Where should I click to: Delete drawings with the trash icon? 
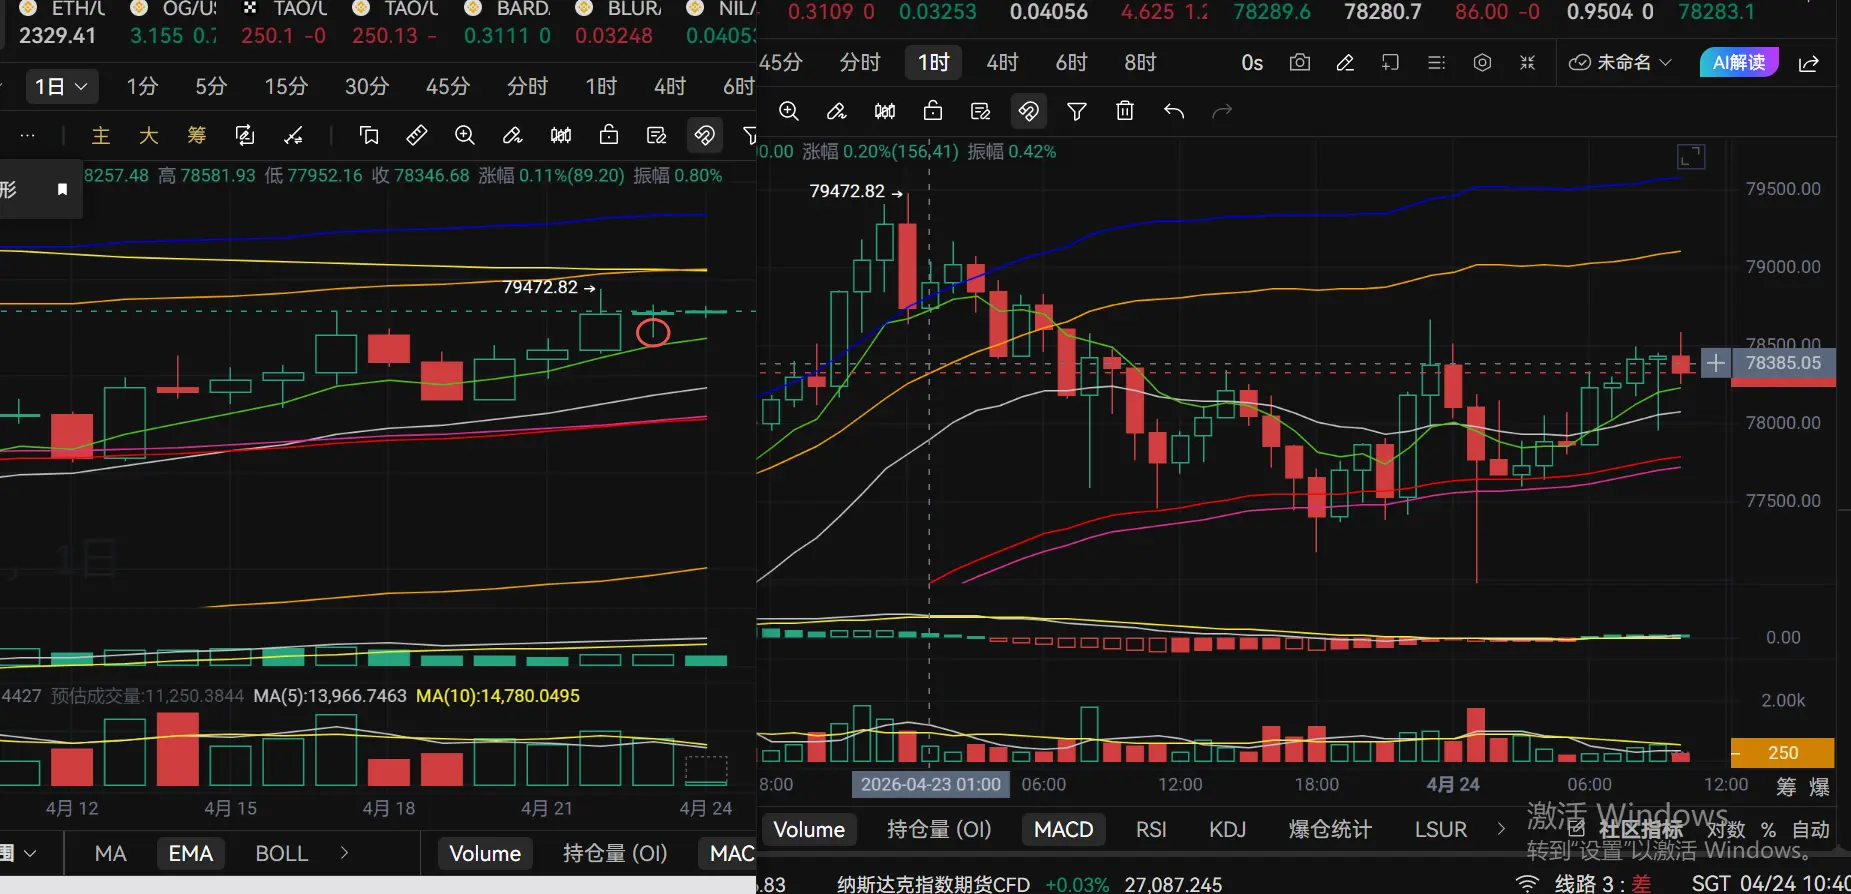click(x=1125, y=111)
